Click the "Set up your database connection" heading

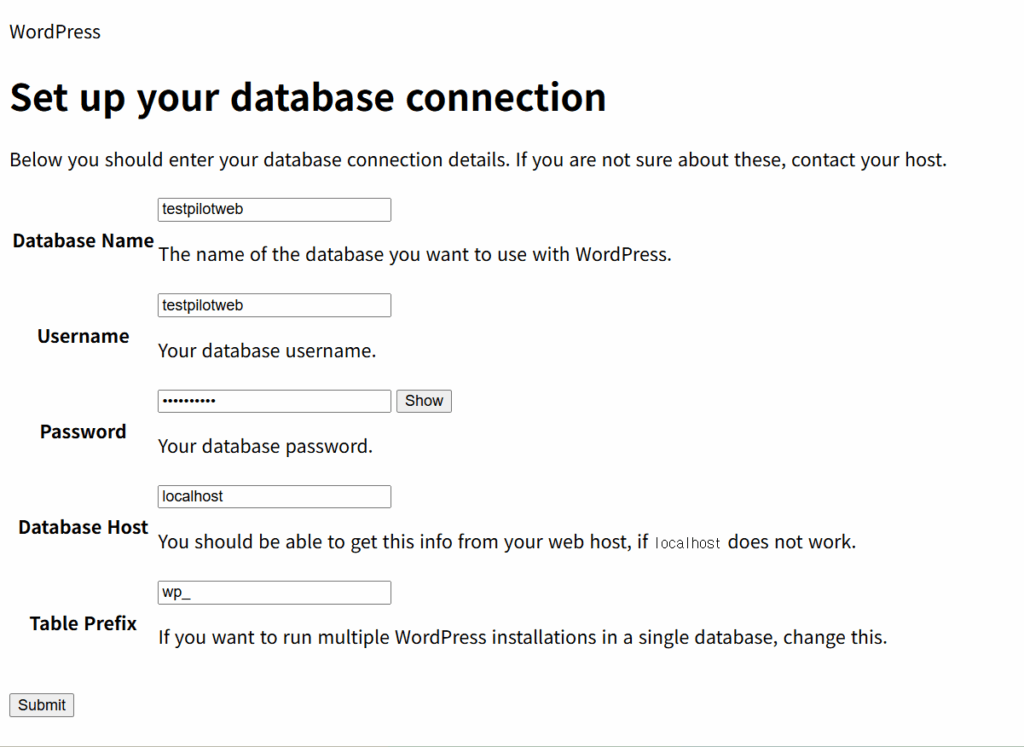(x=308, y=98)
